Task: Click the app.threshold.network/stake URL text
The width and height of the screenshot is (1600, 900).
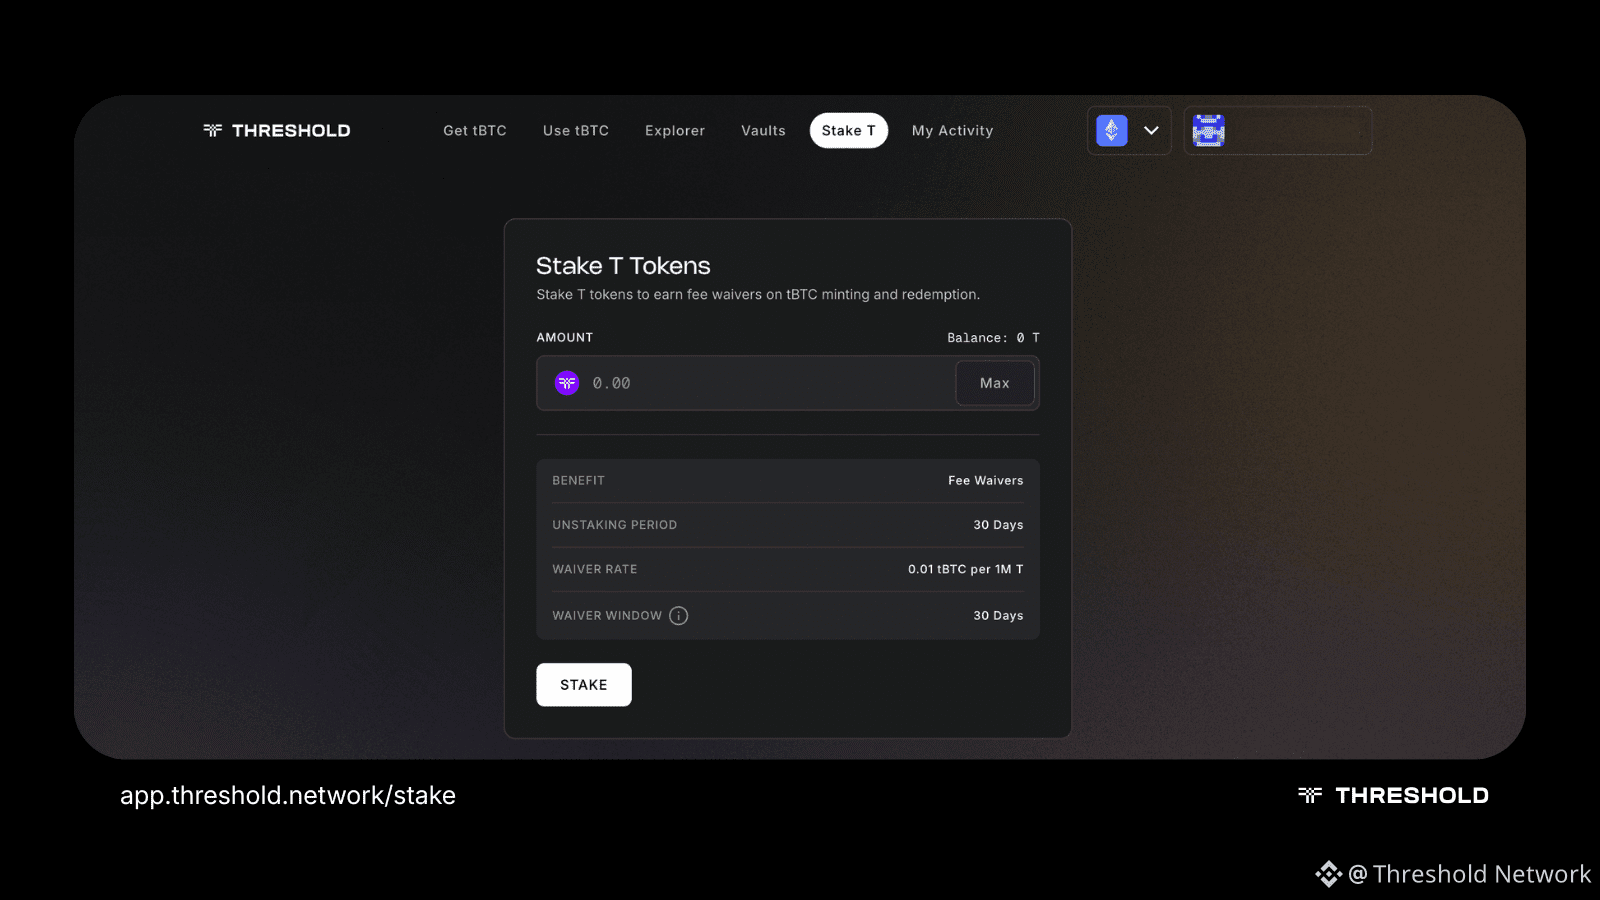Action: [288, 796]
